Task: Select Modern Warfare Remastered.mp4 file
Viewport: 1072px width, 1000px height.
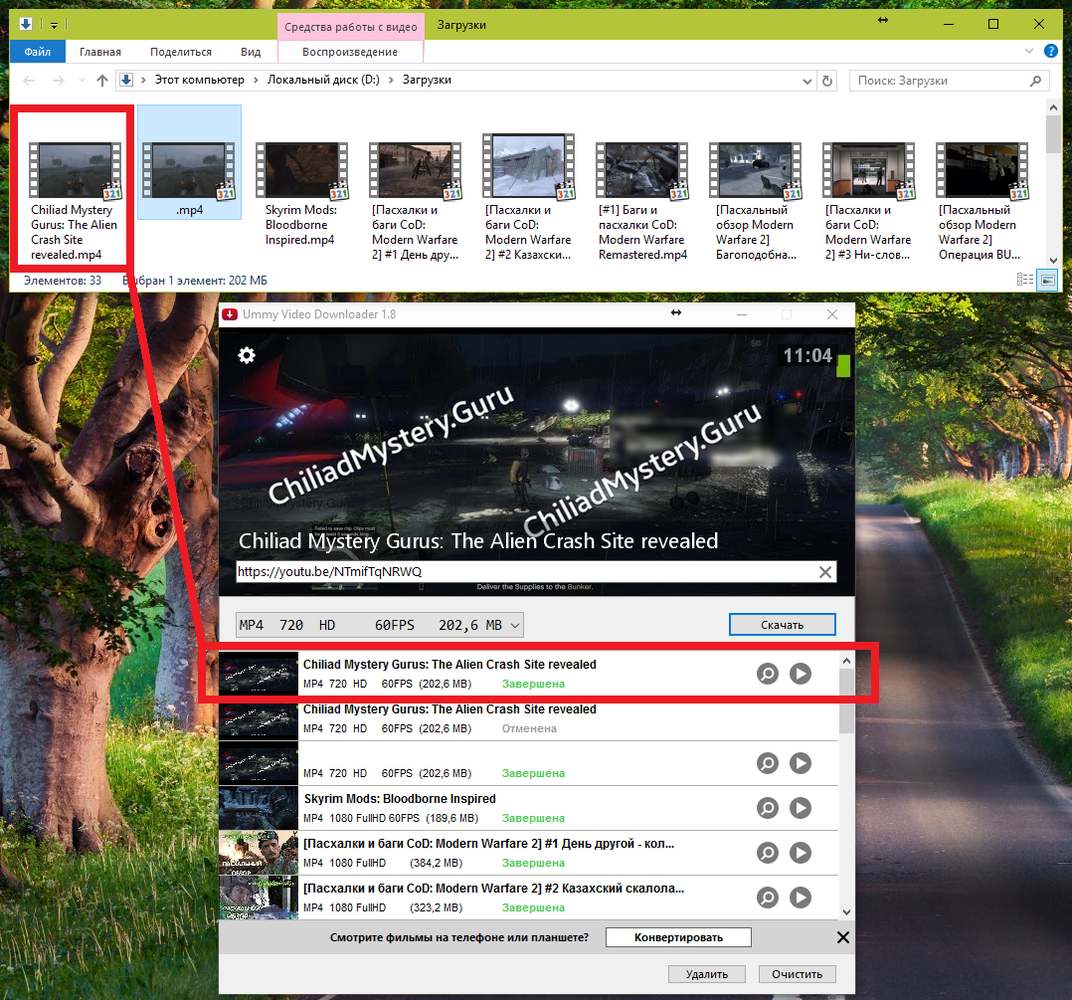Action: tap(642, 202)
